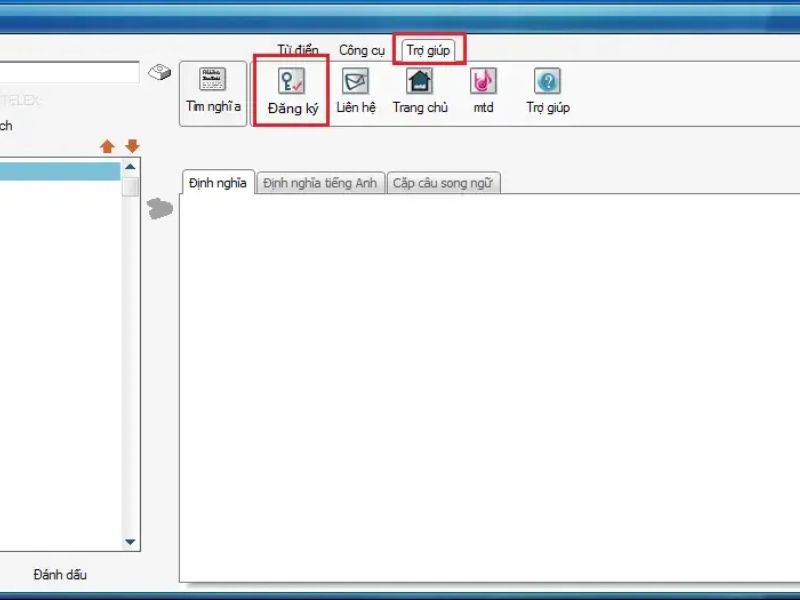800x600 pixels.
Task: Click the word list scroll up arrow
Action: coord(130,167)
